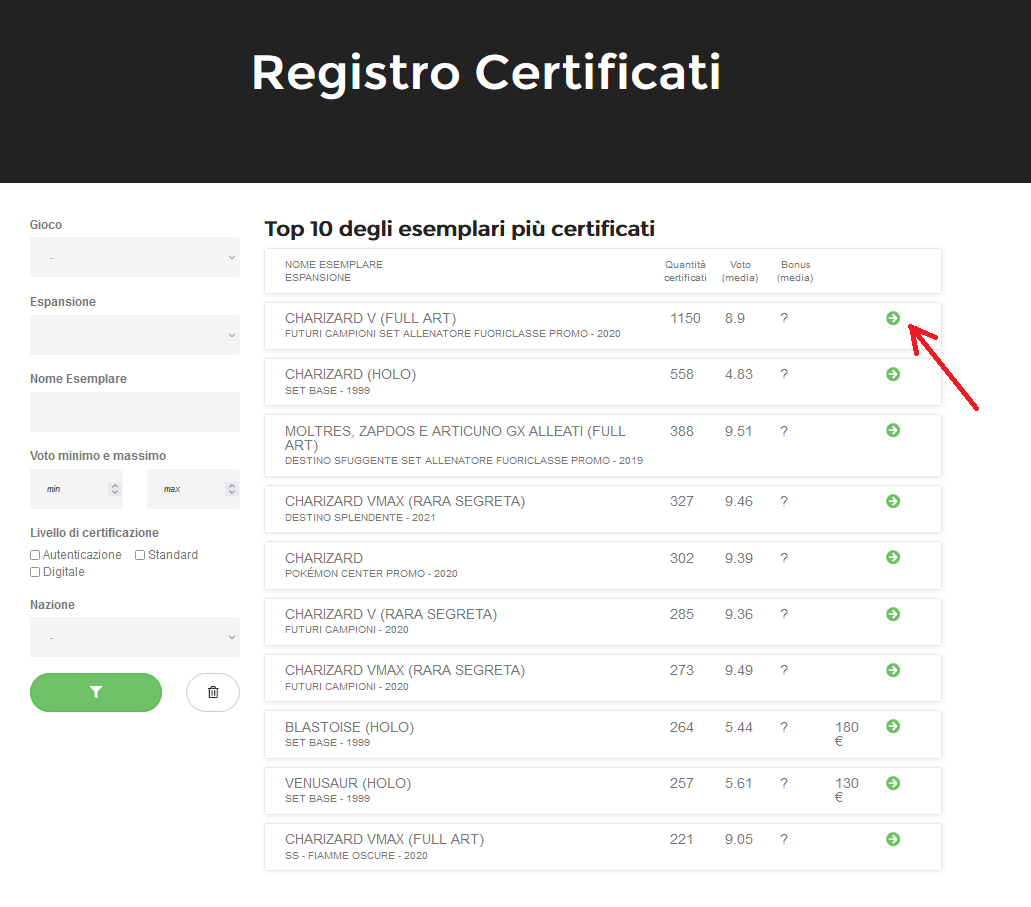Select SS - FIAMME OSCURE - 2020 subtitle
This screenshot has width=1031, height=907.
[356, 856]
